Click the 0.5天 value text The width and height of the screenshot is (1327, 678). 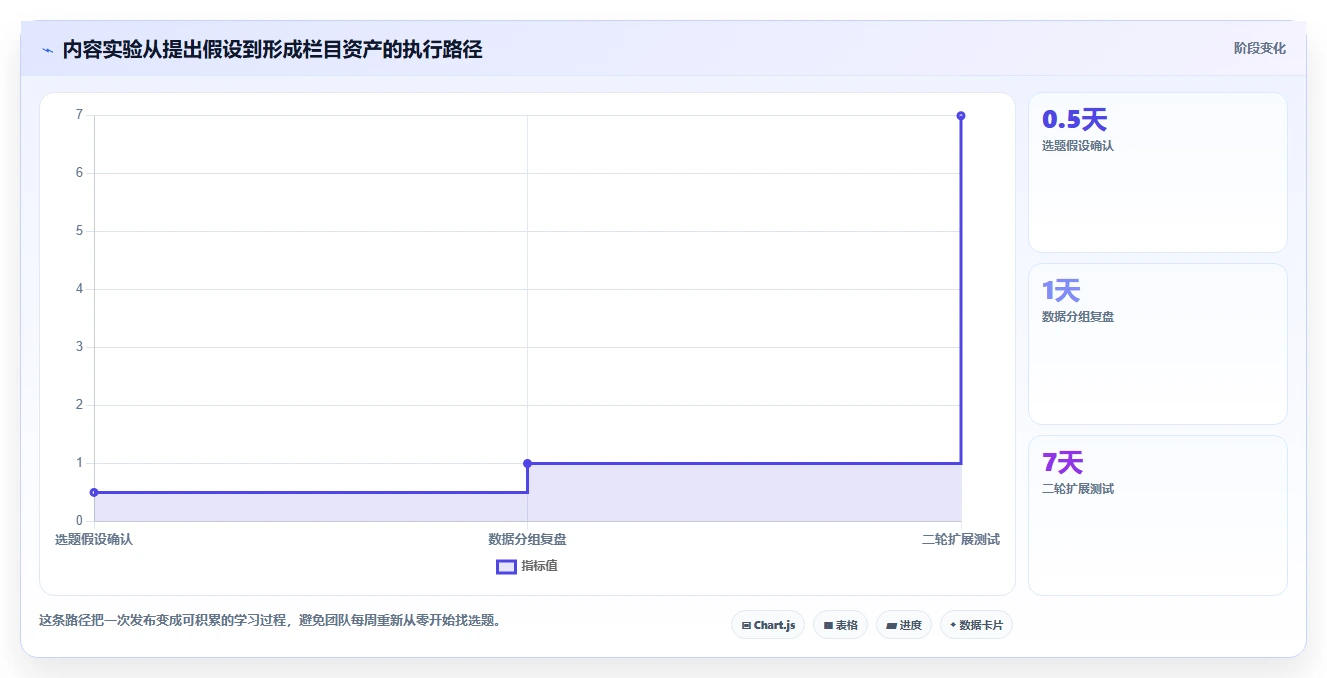[x=1074, y=120]
